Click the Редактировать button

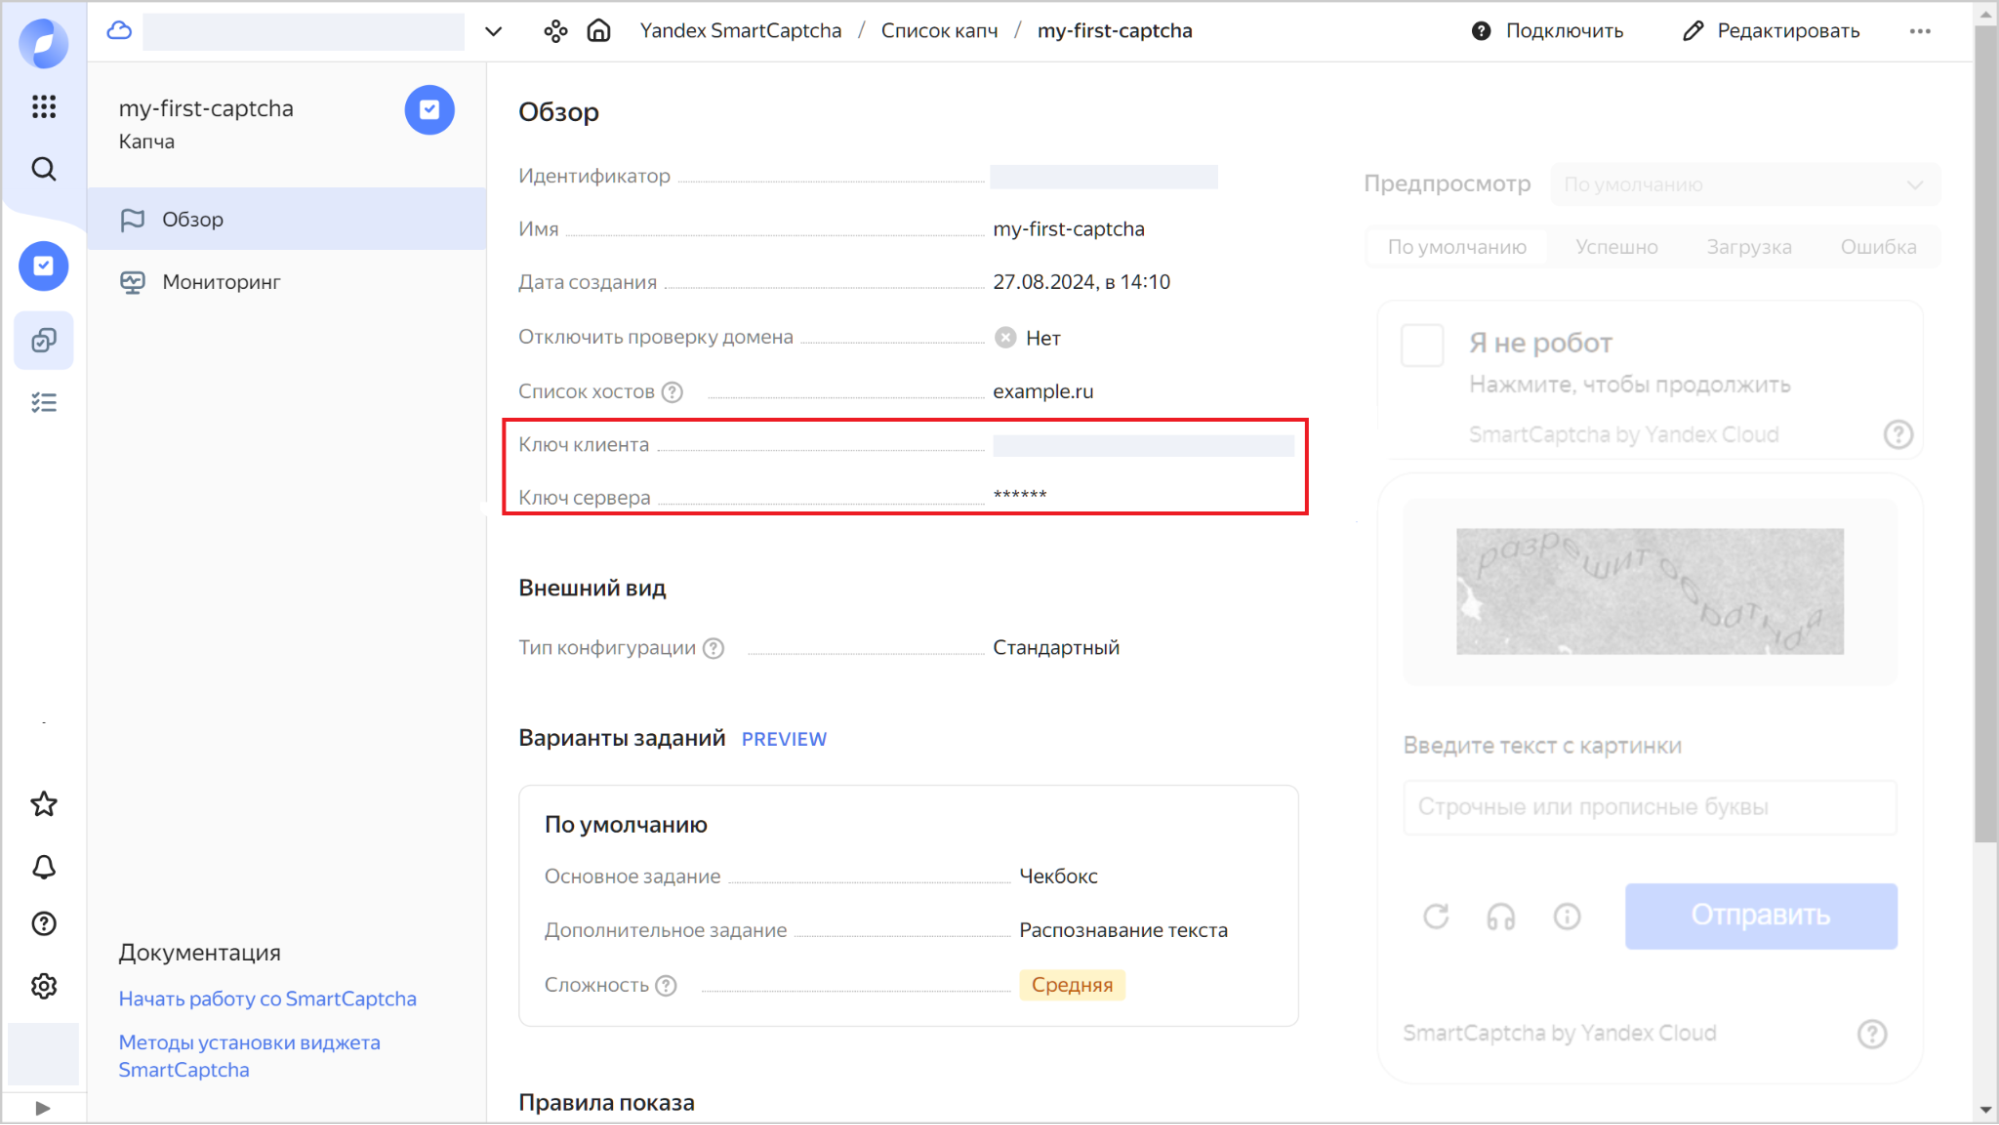1771,31
